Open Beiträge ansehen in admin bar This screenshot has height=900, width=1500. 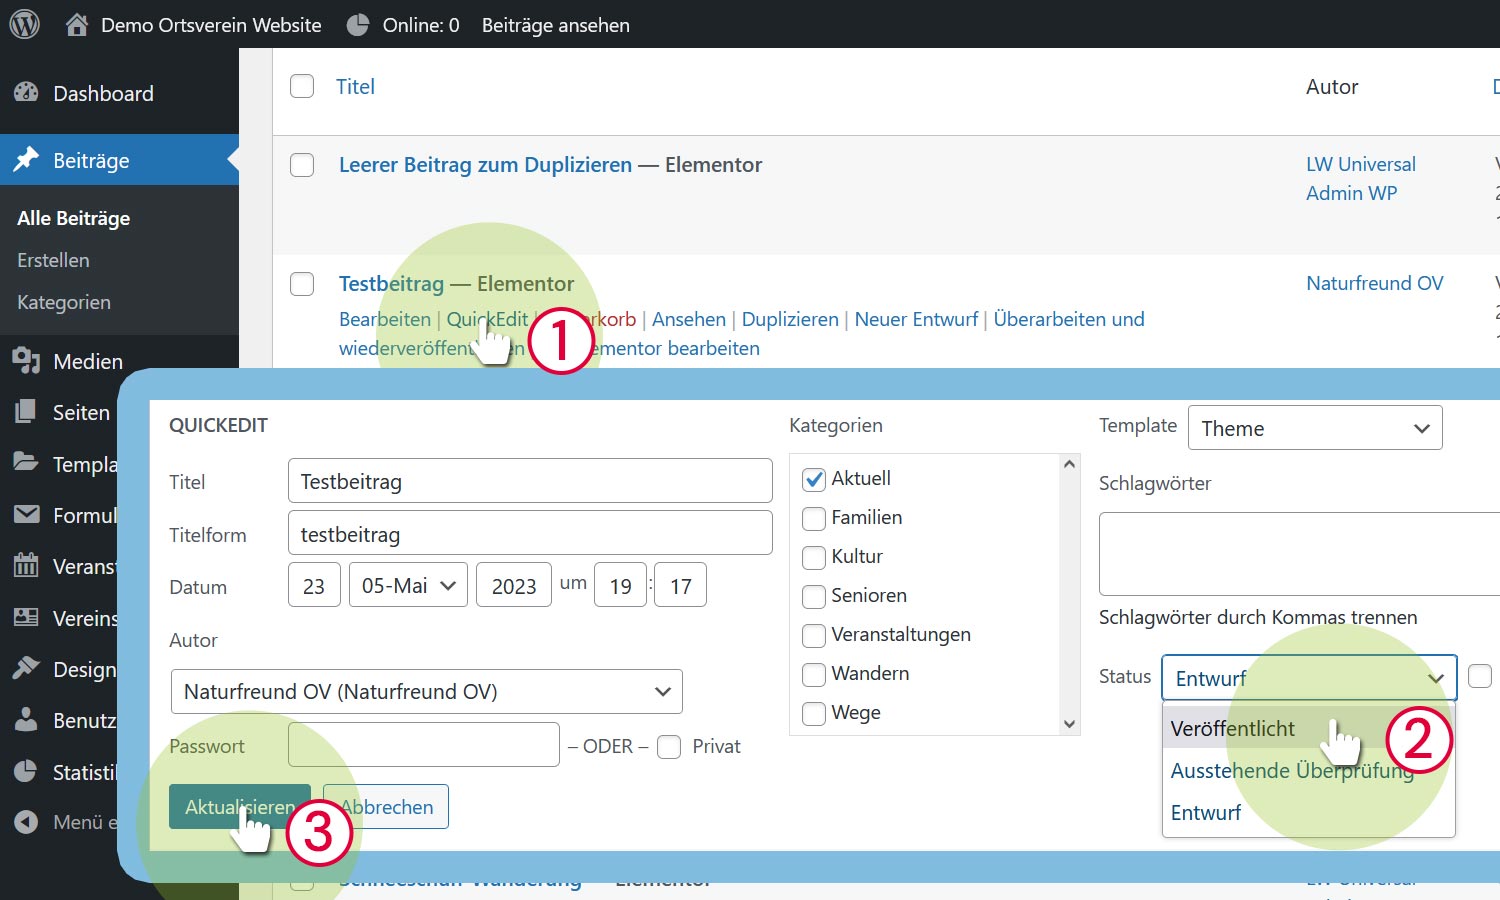(x=556, y=25)
